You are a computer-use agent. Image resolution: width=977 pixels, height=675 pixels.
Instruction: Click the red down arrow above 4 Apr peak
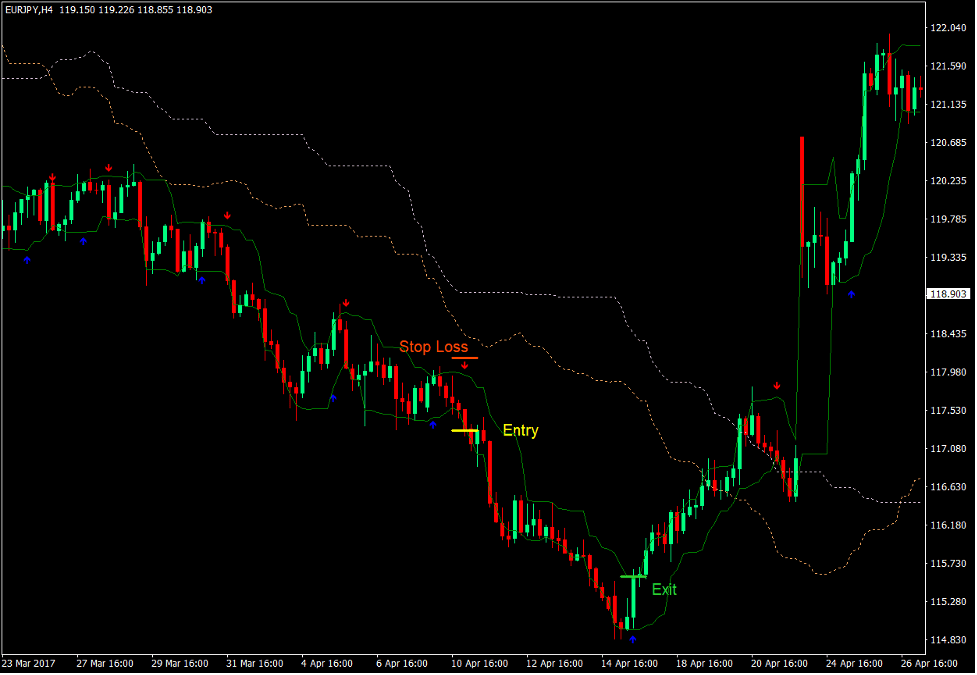point(346,303)
